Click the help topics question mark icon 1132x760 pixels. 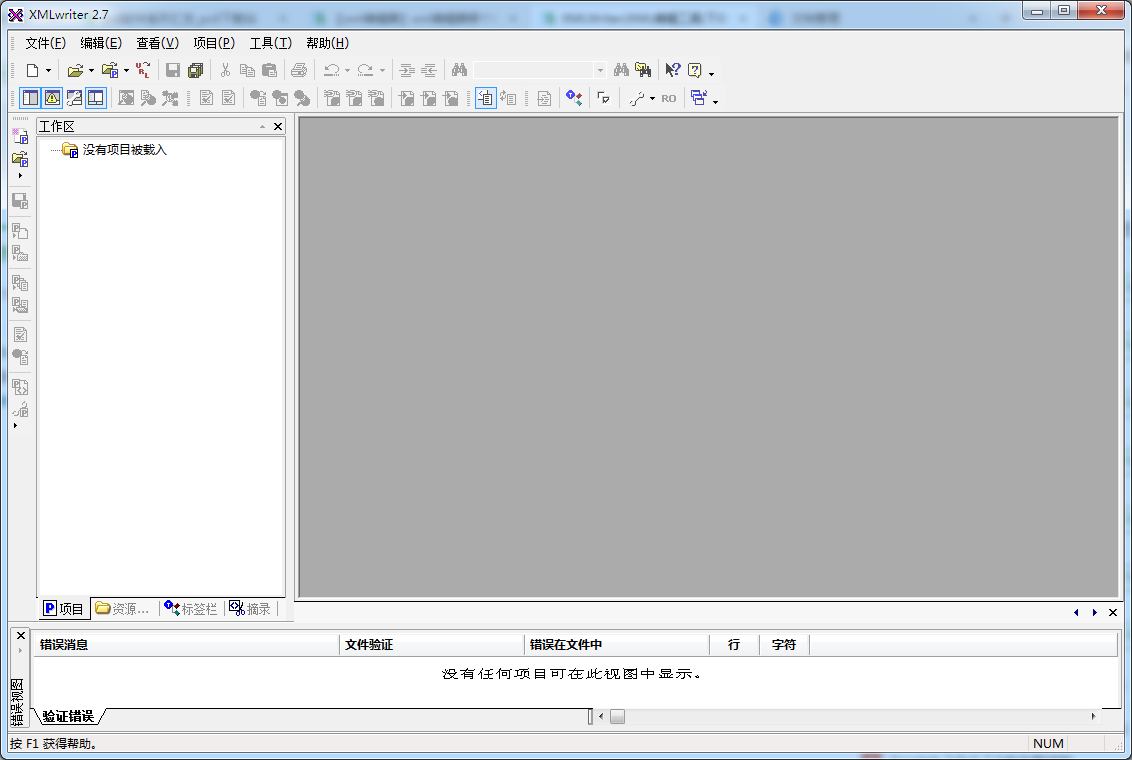coord(695,70)
